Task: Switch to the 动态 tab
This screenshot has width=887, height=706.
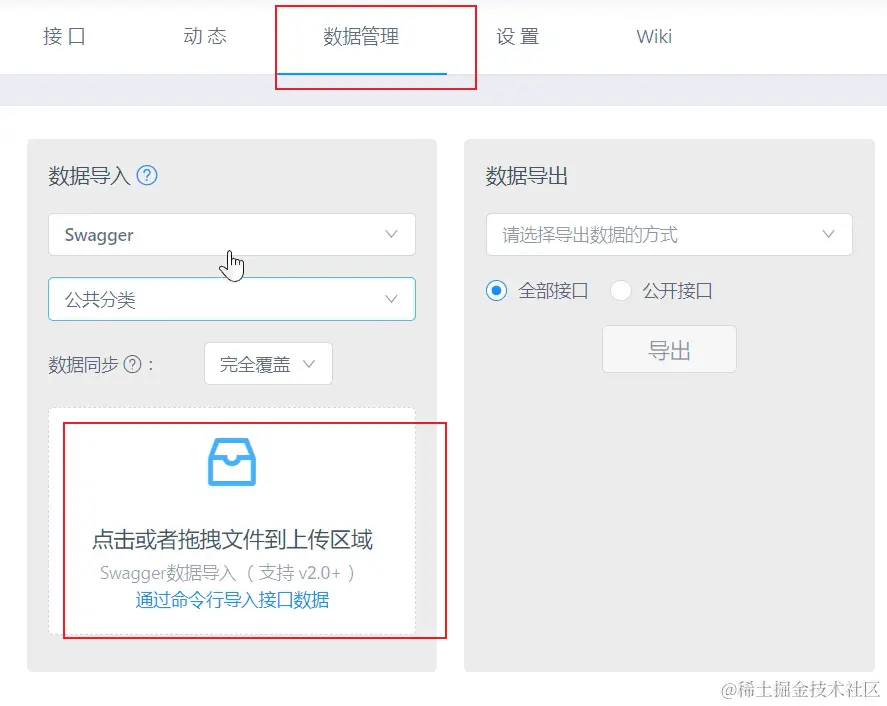Action: coord(205,36)
